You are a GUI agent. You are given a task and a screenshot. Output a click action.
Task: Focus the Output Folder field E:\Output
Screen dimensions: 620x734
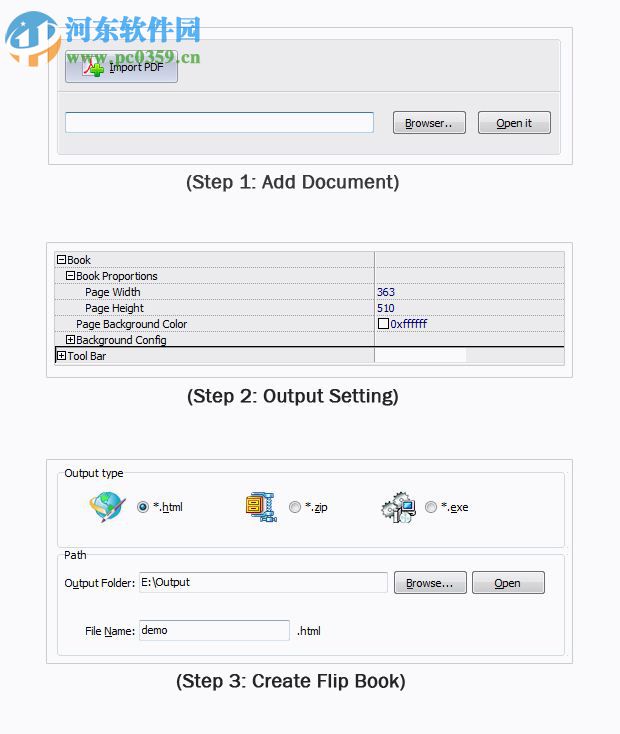click(263, 582)
